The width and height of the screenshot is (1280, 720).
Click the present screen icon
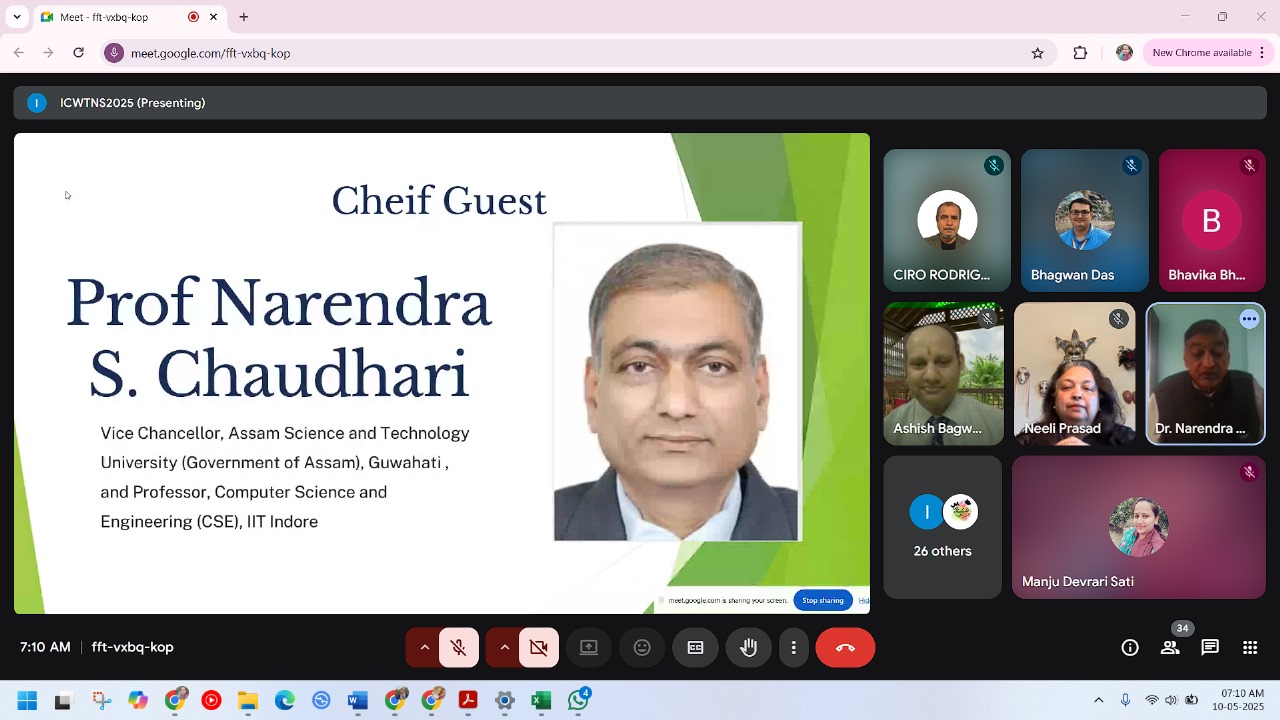click(x=589, y=648)
